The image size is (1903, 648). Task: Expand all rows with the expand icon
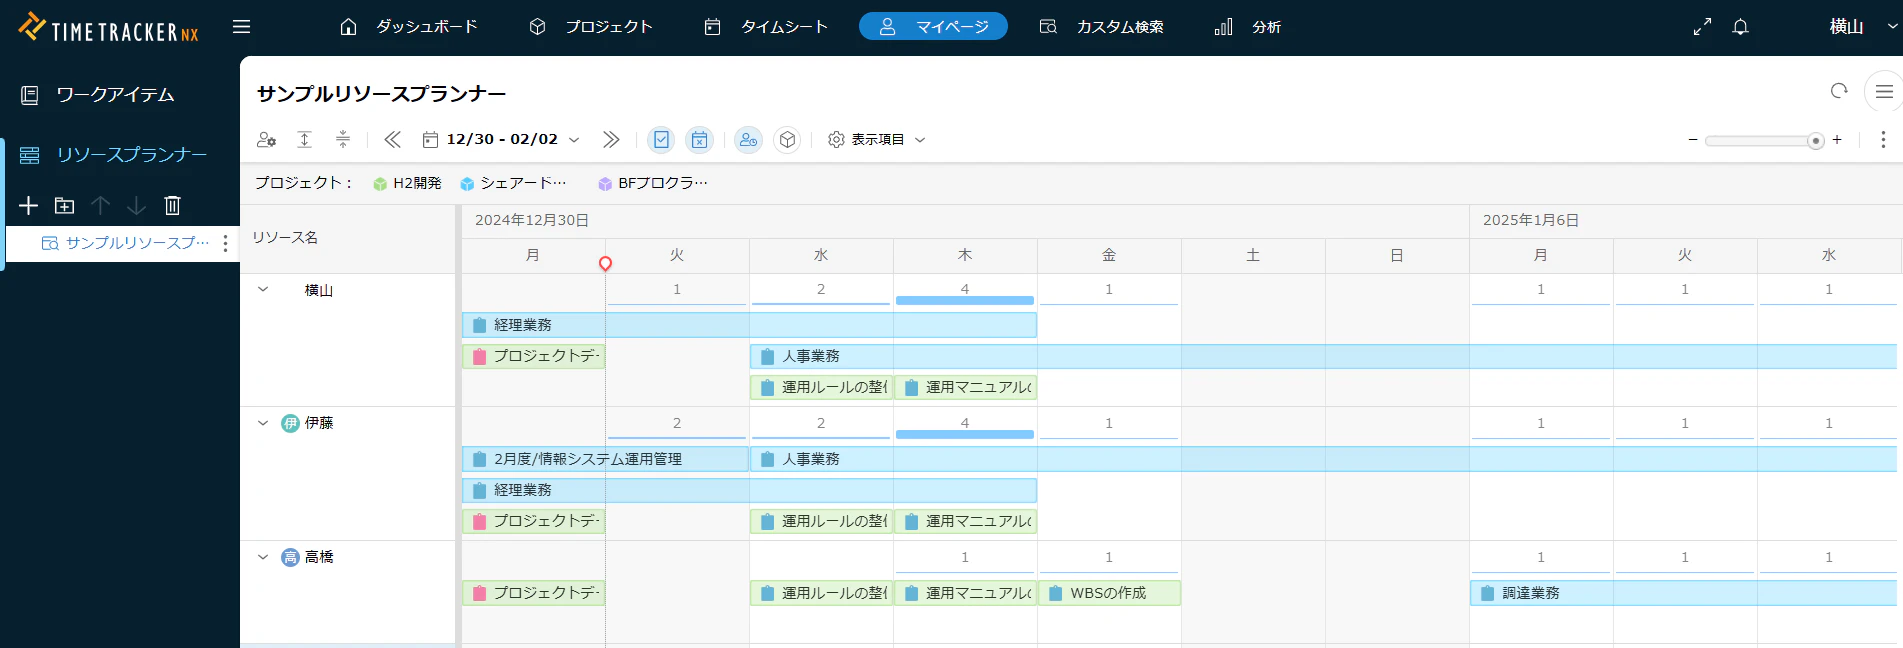tap(305, 140)
